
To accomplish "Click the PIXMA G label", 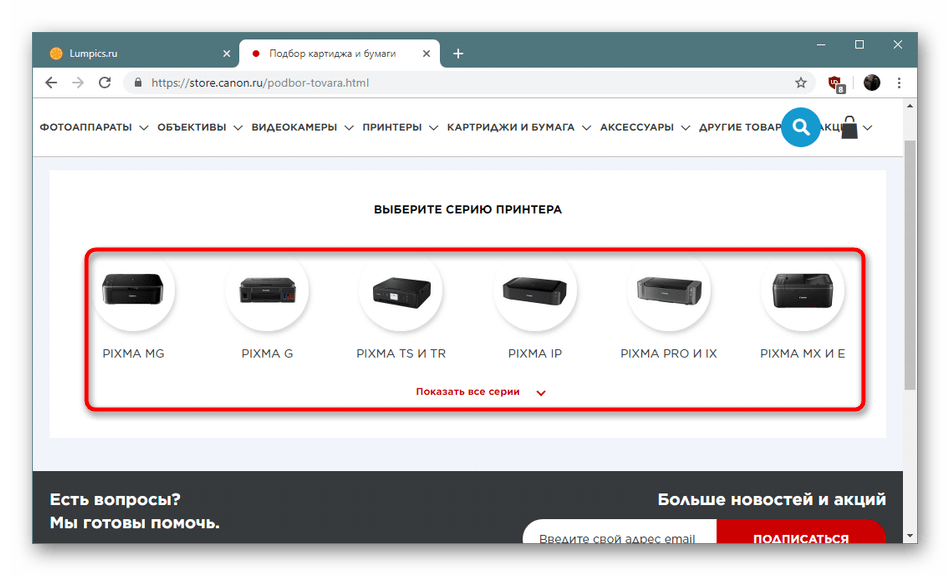I will [267, 354].
